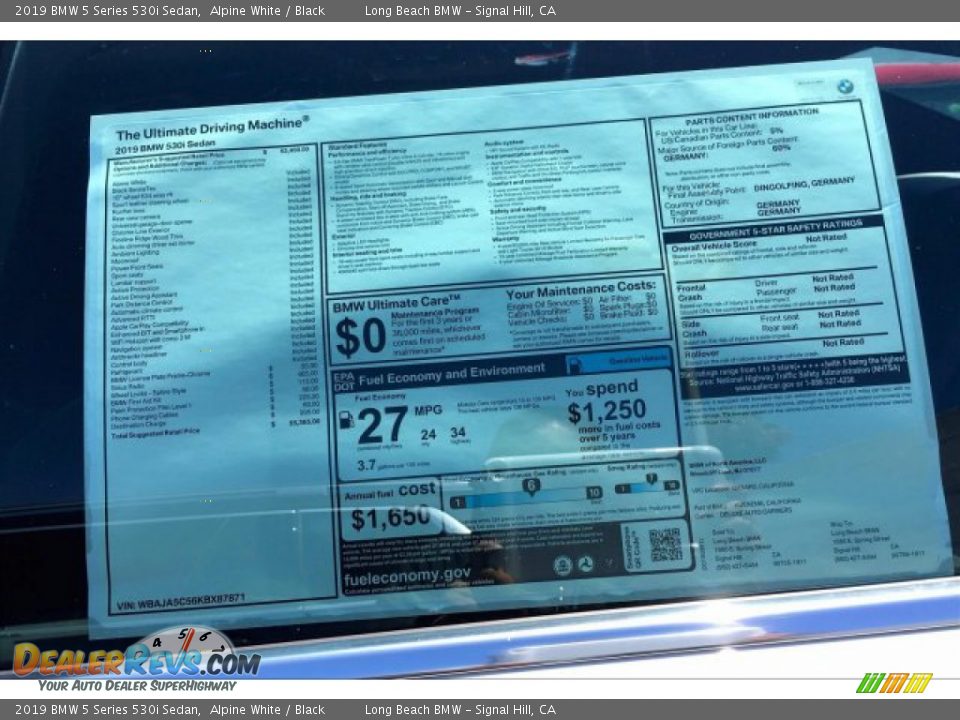Click the top caption 2019 BMW 5 Series title
The image size is (960, 720).
[x=102, y=11]
